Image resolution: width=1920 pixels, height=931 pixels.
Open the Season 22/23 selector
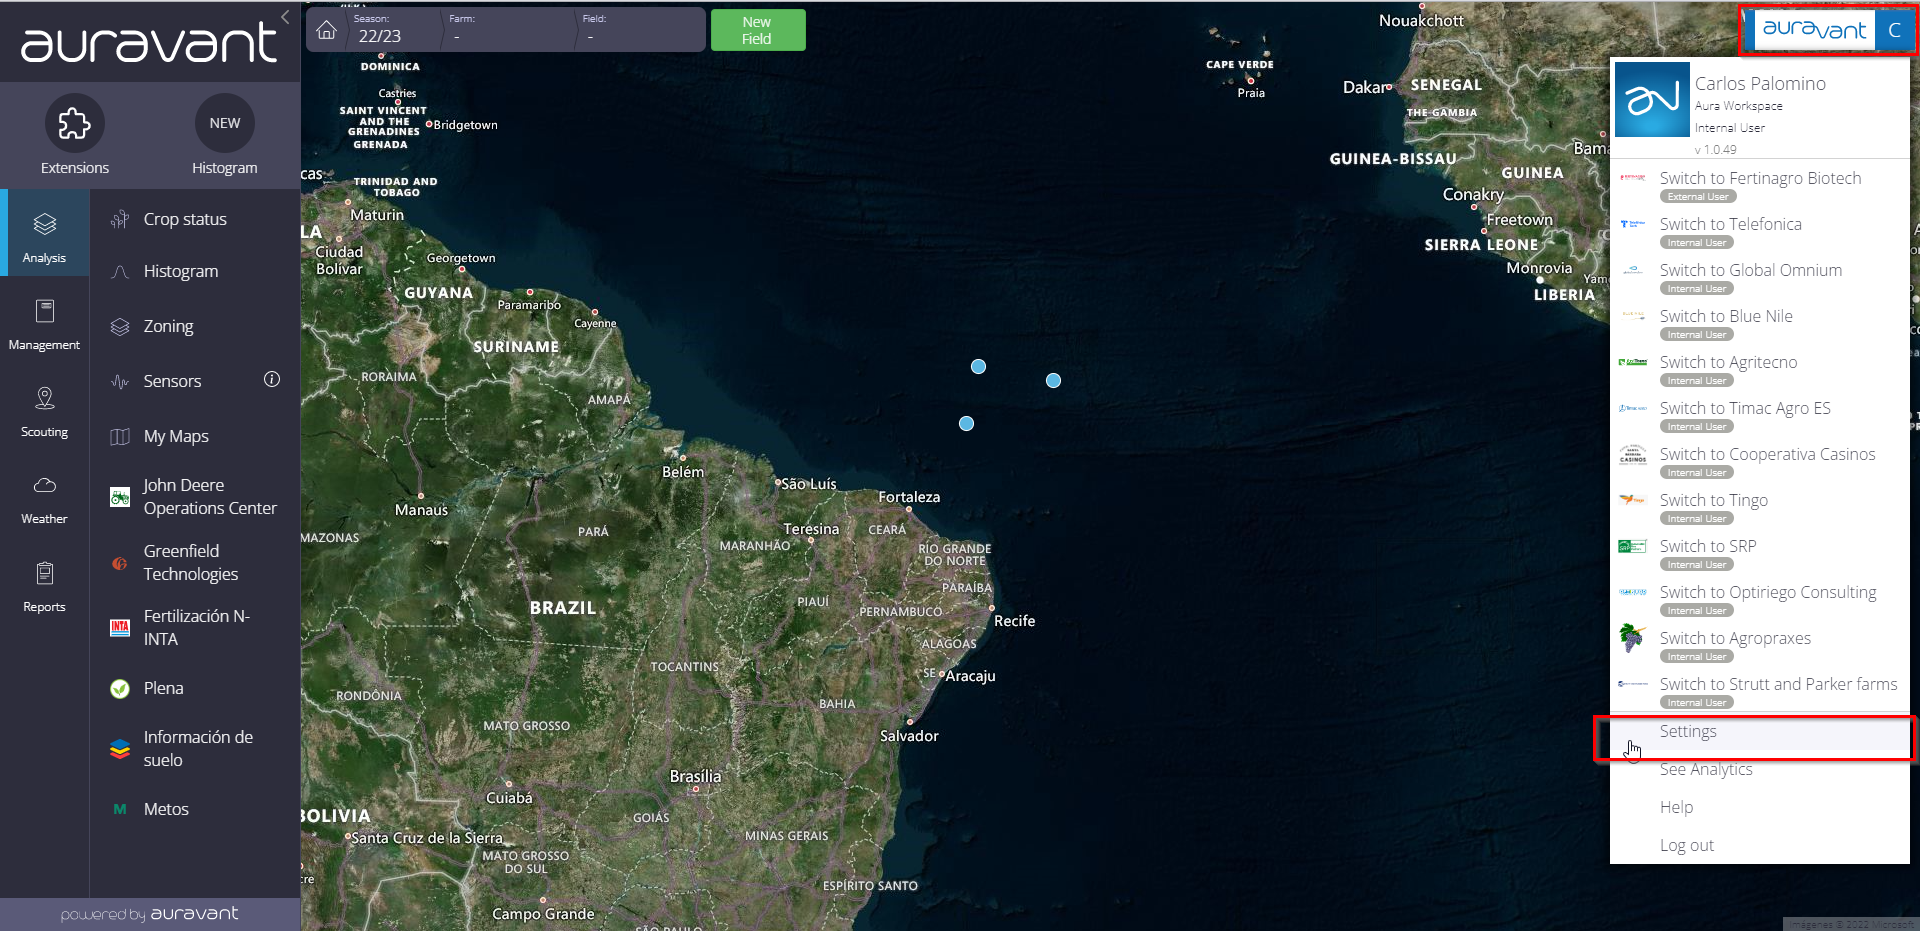tap(394, 30)
